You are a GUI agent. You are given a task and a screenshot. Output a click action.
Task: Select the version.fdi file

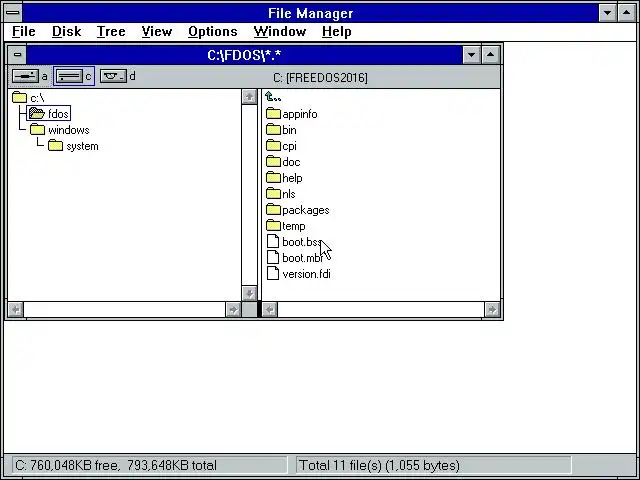pyautogui.click(x=298, y=274)
